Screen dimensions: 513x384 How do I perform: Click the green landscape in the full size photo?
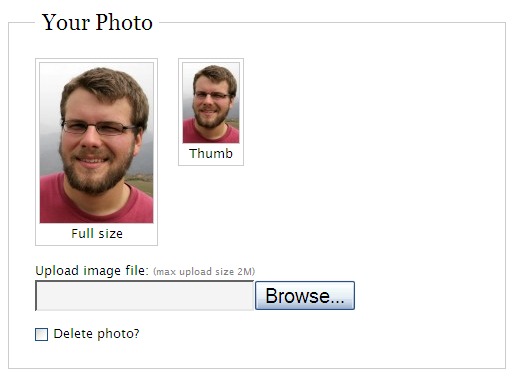pyautogui.click(x=142, y=183)
